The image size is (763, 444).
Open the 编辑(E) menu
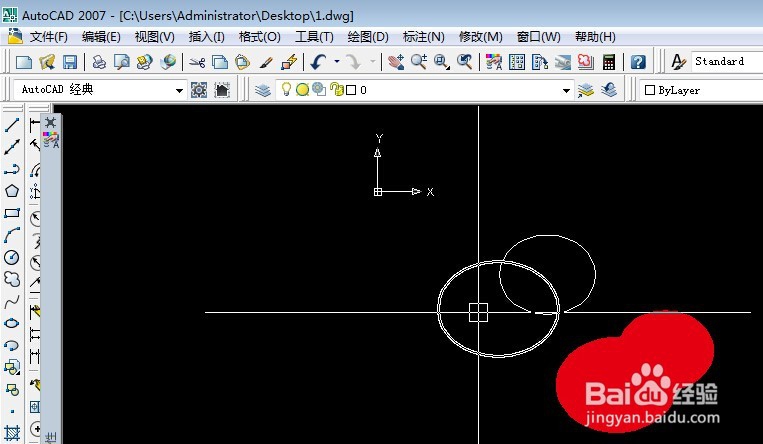point(101,37)
